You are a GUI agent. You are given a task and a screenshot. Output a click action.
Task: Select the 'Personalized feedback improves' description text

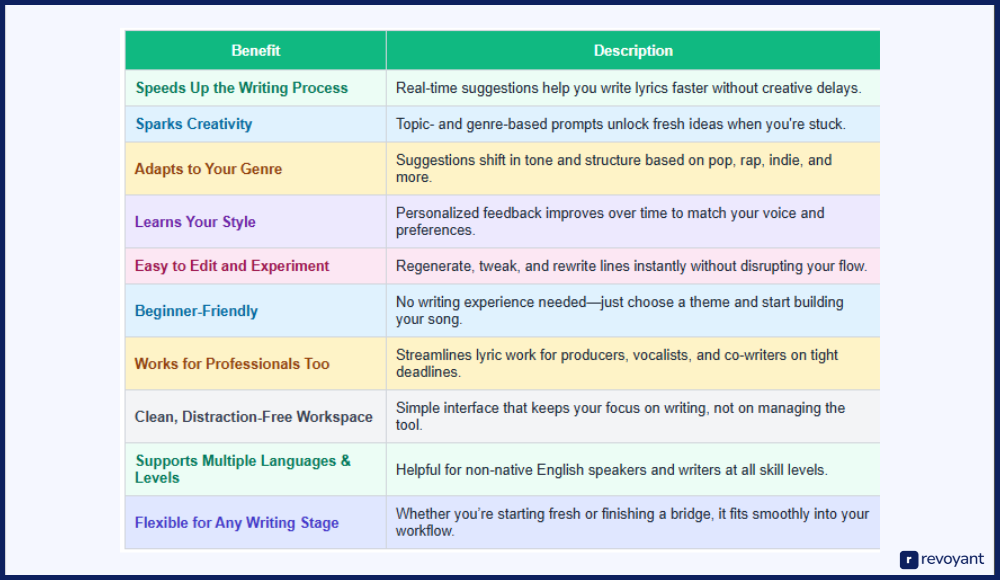pyautogui.click(x=610, y=221)
